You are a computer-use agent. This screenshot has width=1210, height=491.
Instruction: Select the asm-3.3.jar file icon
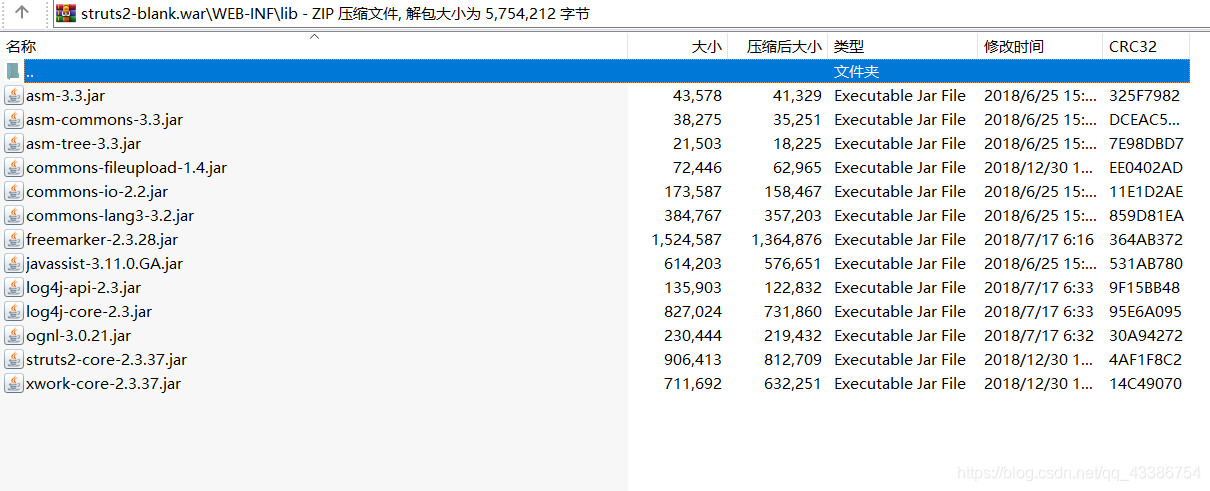pyautogui.click(x=14, y=96)
